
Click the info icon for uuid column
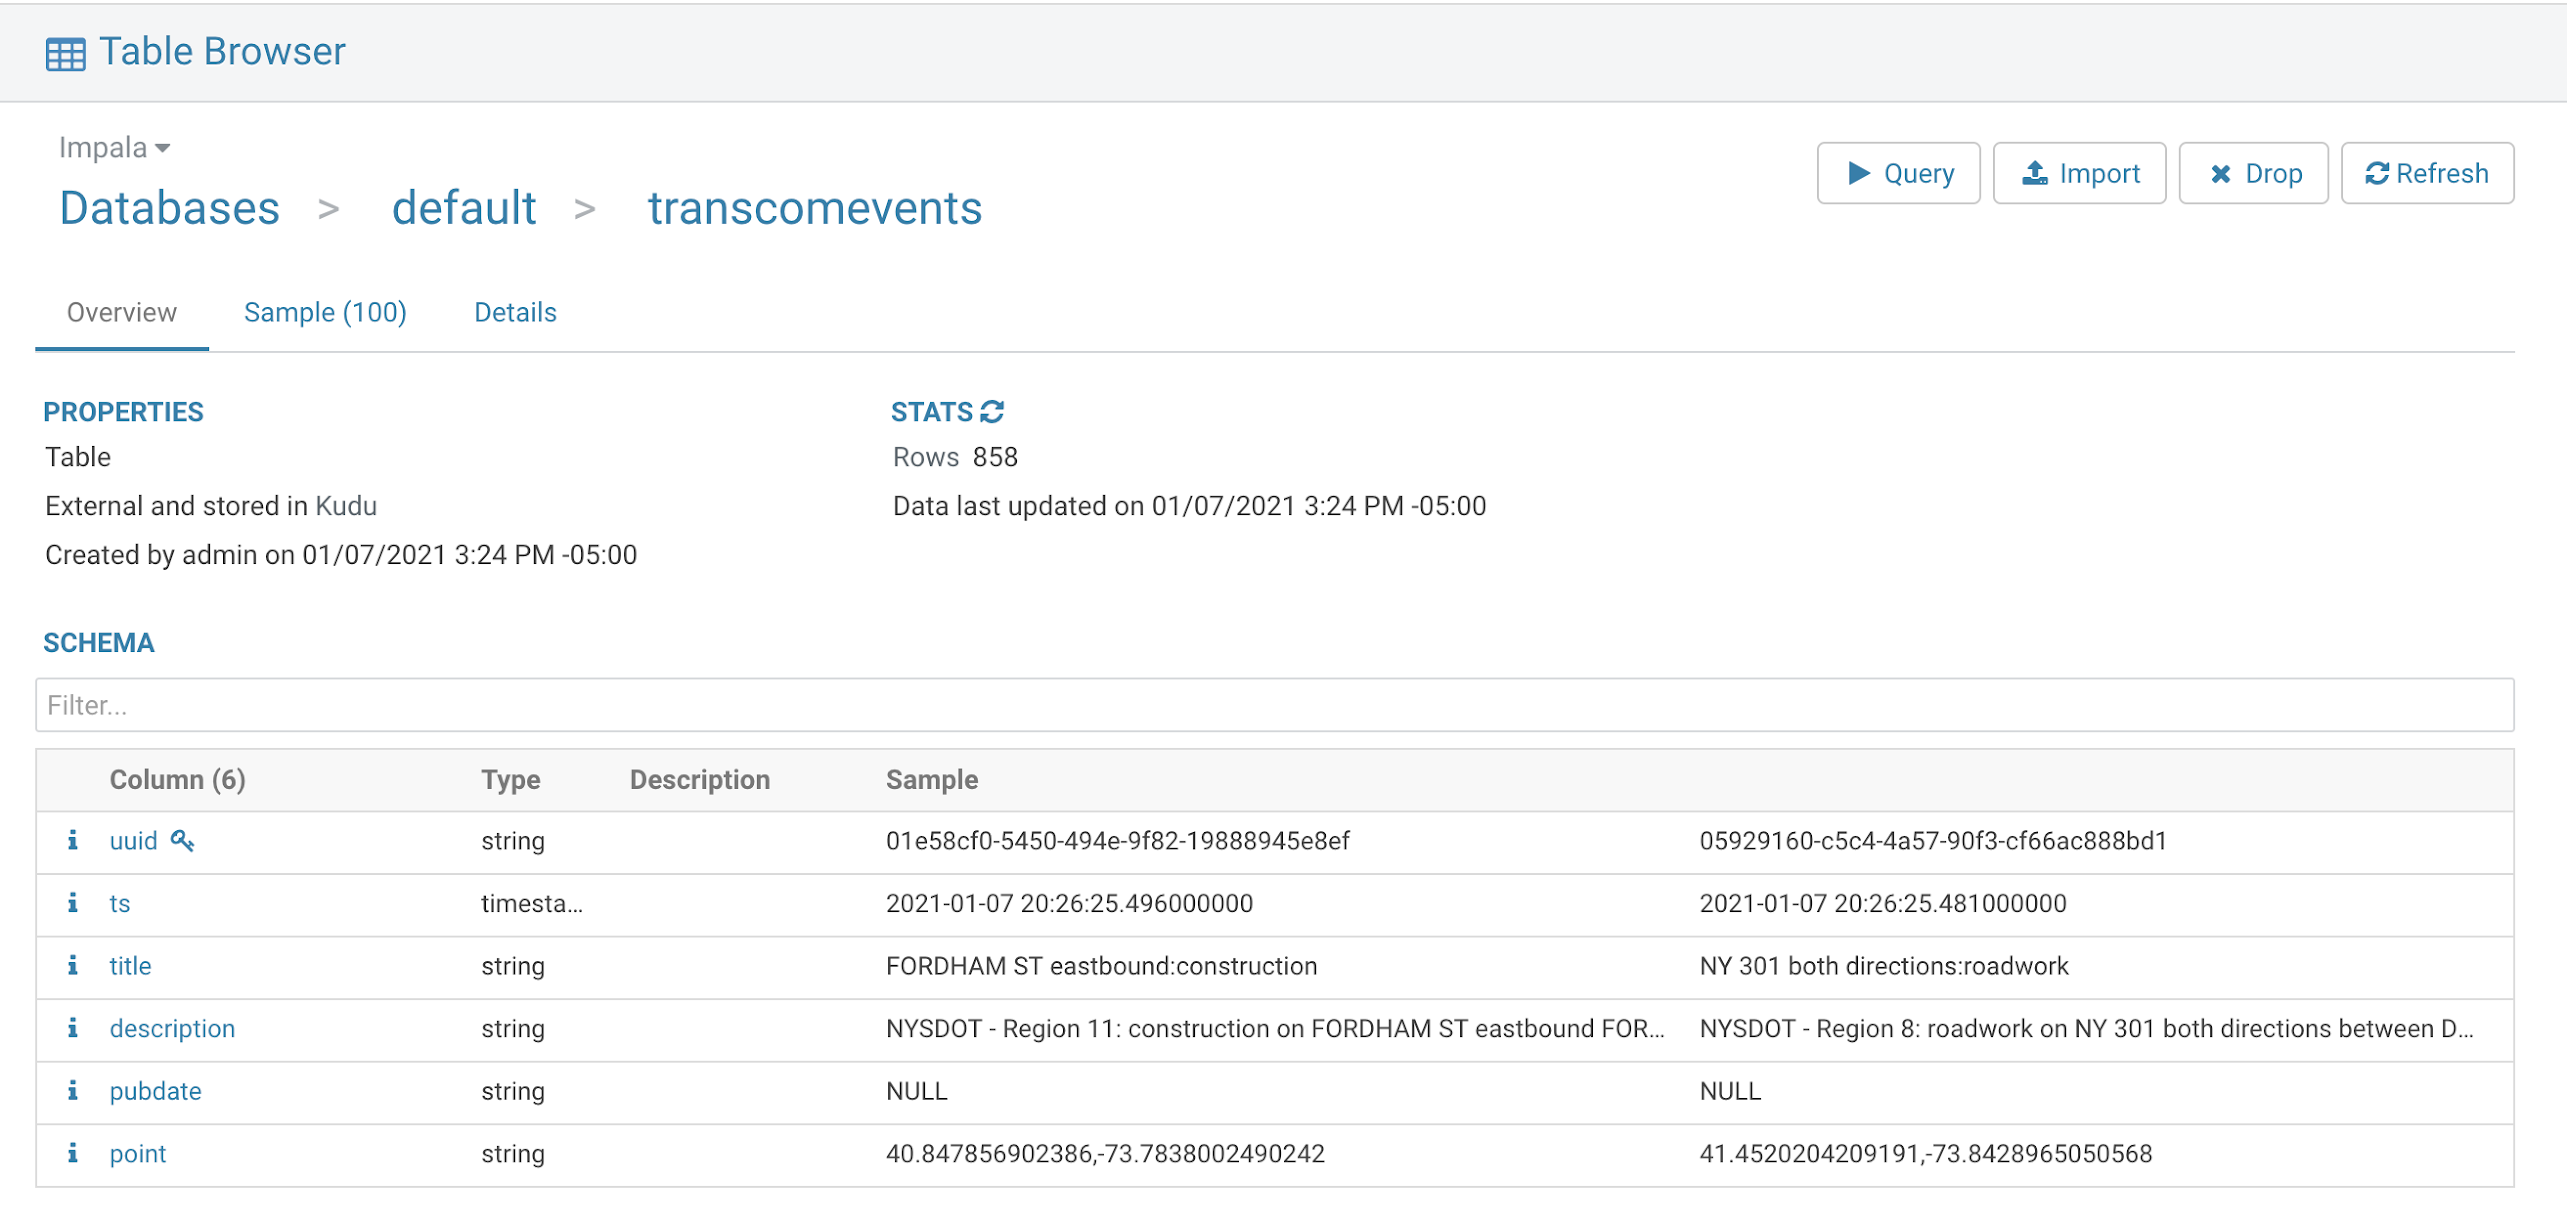click(x=72, y=840)
